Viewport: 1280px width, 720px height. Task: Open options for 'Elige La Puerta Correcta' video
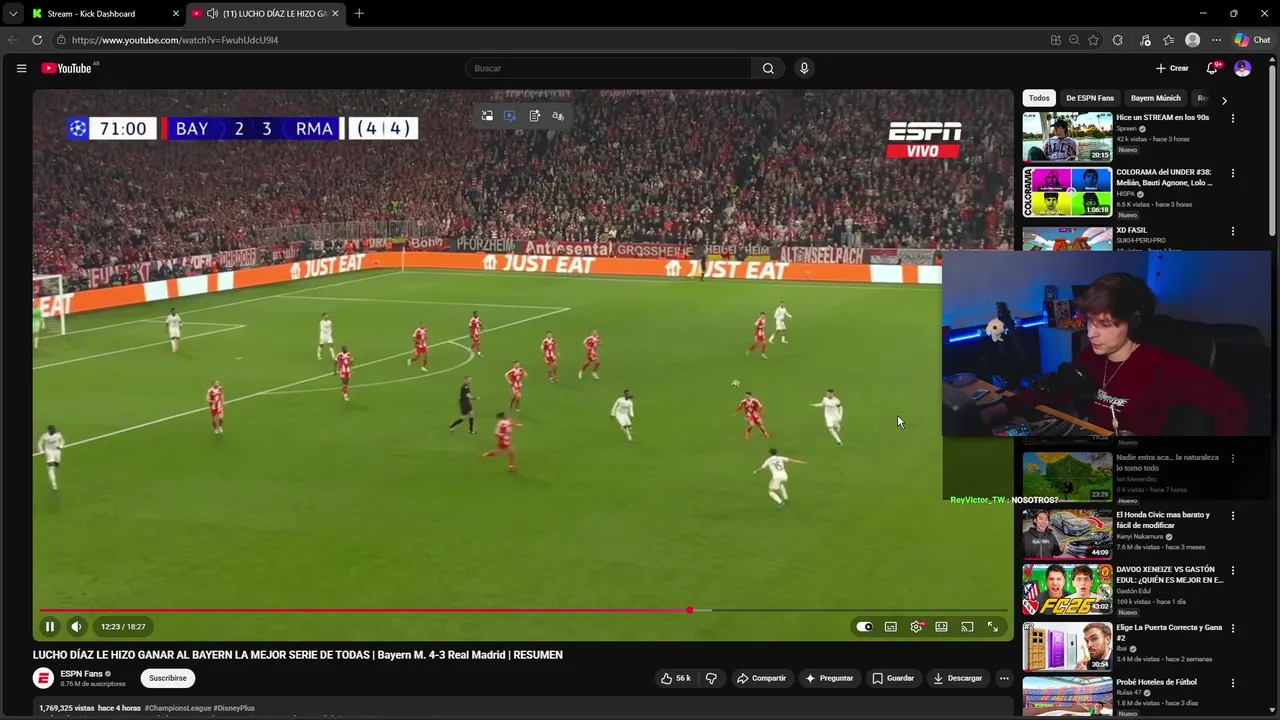(x=1232, y=629)
